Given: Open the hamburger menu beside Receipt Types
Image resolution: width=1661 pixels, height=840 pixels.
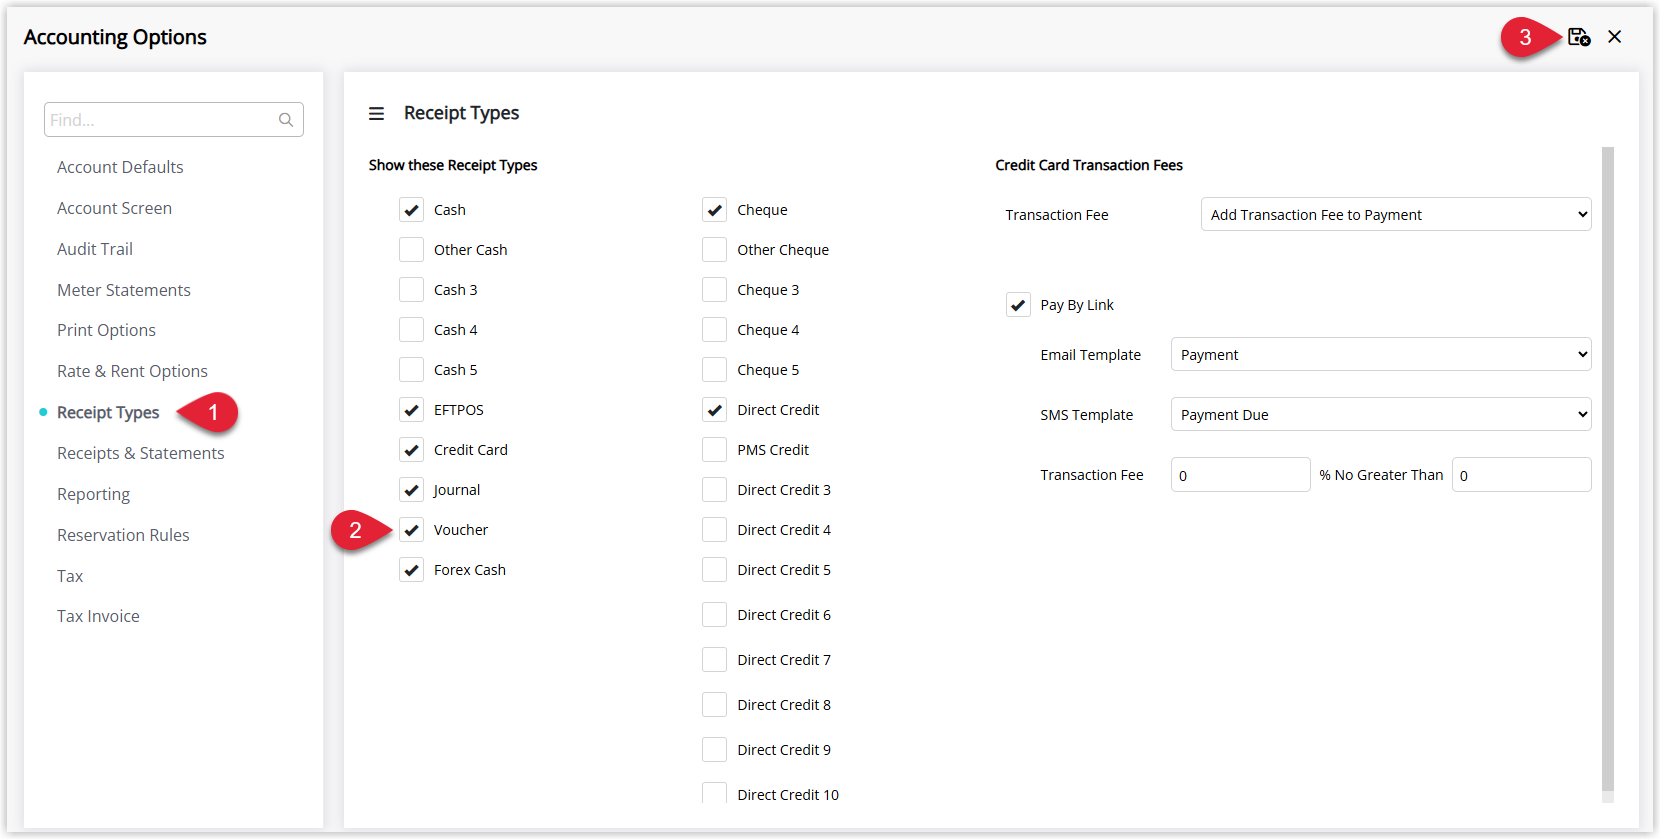Looking at the screenshot, I should (x=376, y=114).
